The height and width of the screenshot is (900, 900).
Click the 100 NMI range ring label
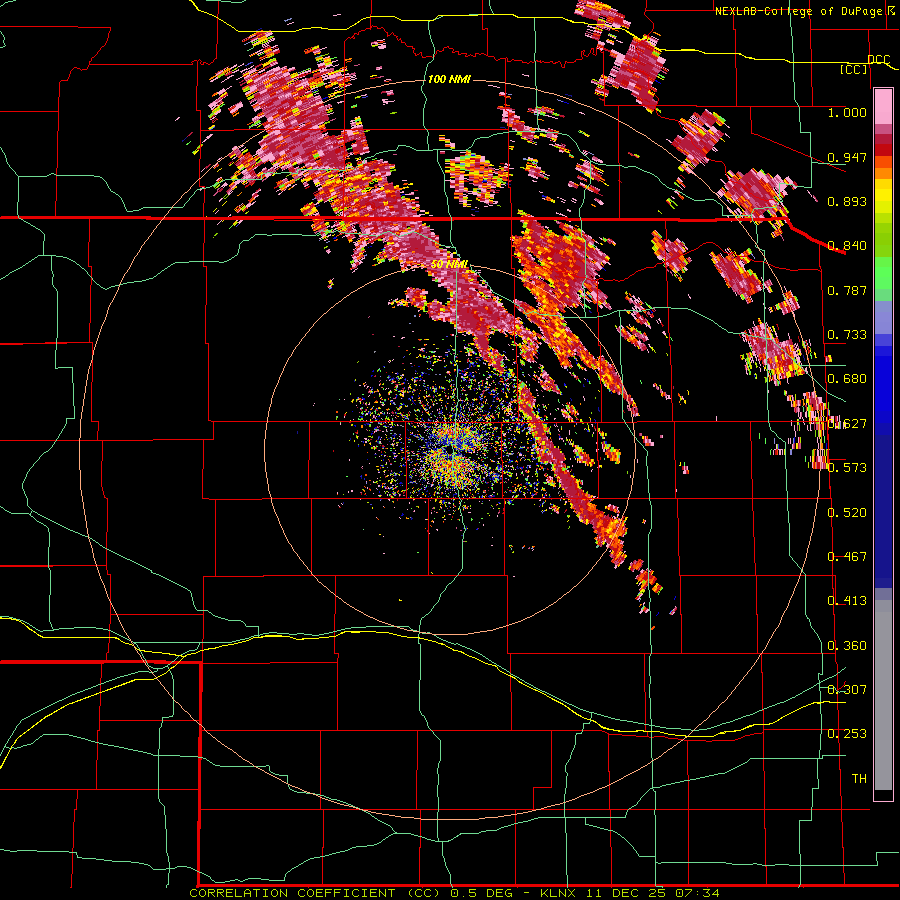(x=449, y=79)
